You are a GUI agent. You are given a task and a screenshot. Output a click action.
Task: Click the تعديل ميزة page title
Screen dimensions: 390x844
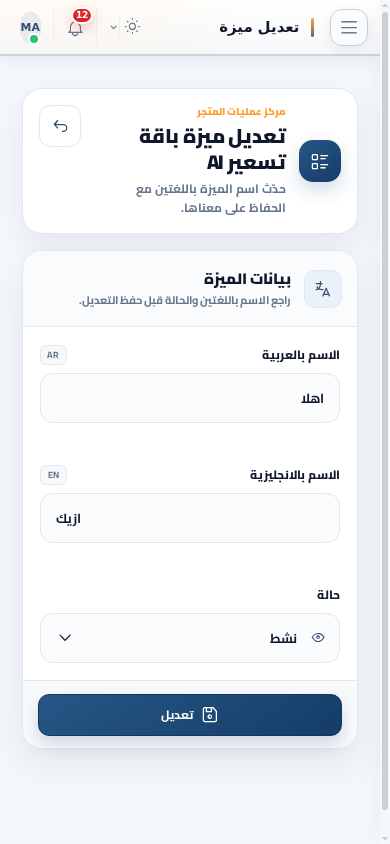259,27
